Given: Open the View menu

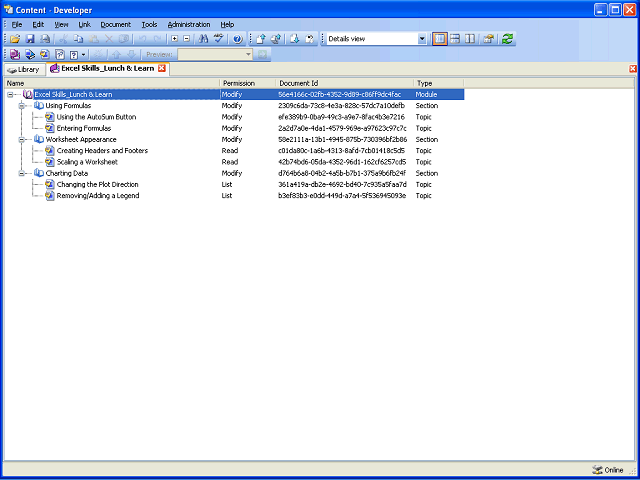Looking at the screenshot, I should tap(61, 24).
